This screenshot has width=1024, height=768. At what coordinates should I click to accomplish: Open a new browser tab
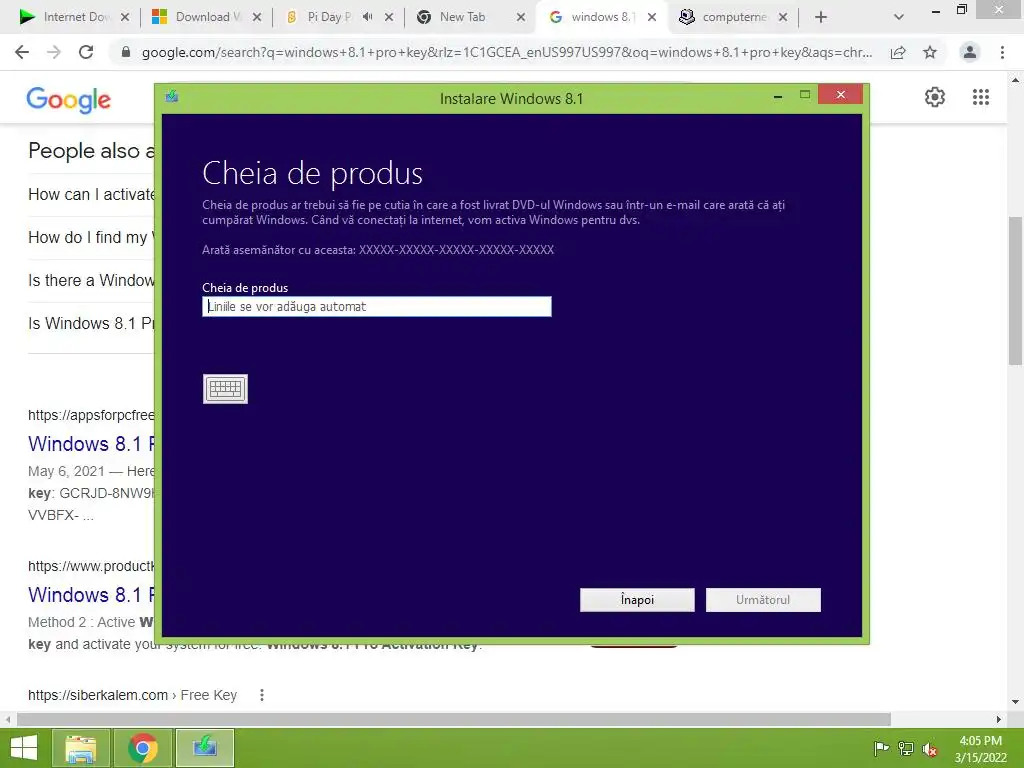821,18
